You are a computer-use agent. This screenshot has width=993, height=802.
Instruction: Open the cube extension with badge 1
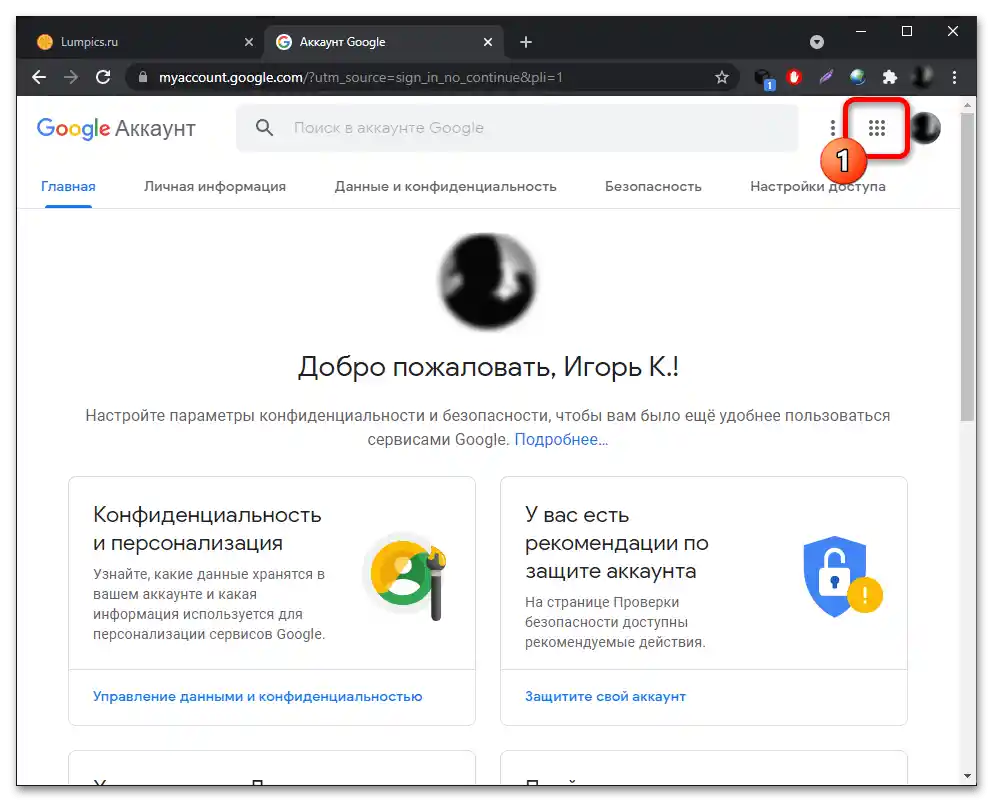click(x=764, y=79)
